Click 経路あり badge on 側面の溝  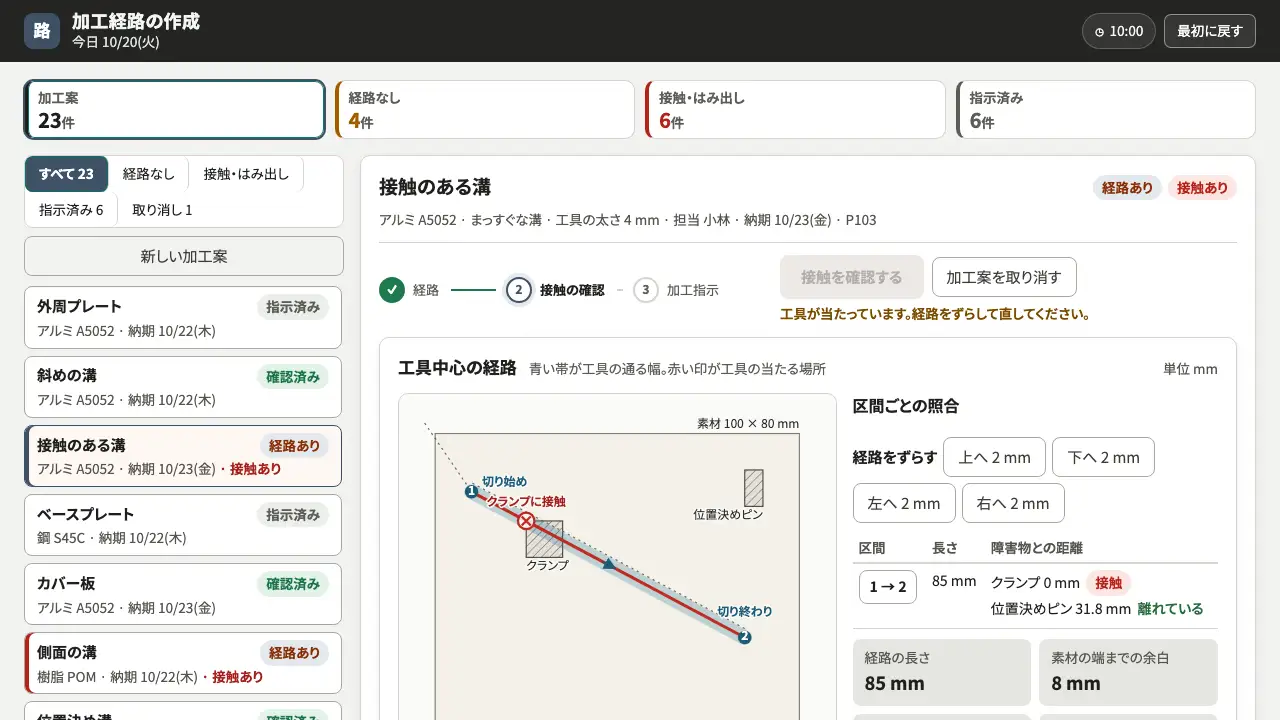pyautogui.click(x=295, y=652)
